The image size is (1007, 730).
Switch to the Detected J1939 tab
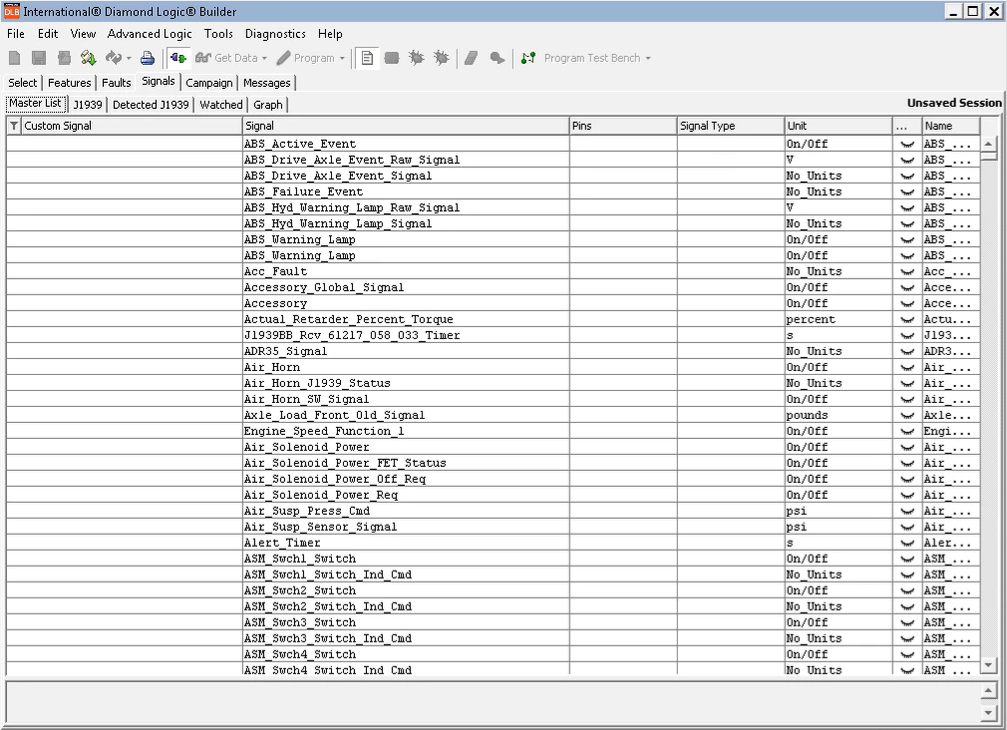(x=150, y=104)
